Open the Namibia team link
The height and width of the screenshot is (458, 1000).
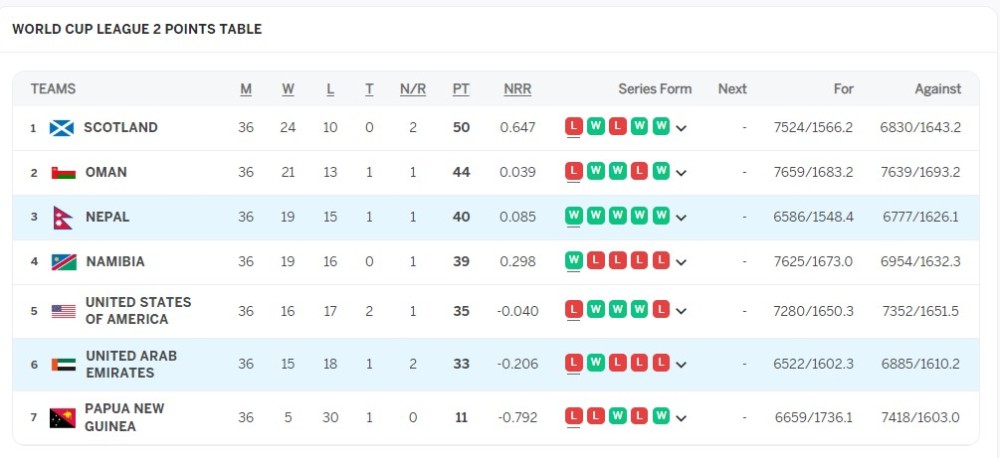[115, 262]
